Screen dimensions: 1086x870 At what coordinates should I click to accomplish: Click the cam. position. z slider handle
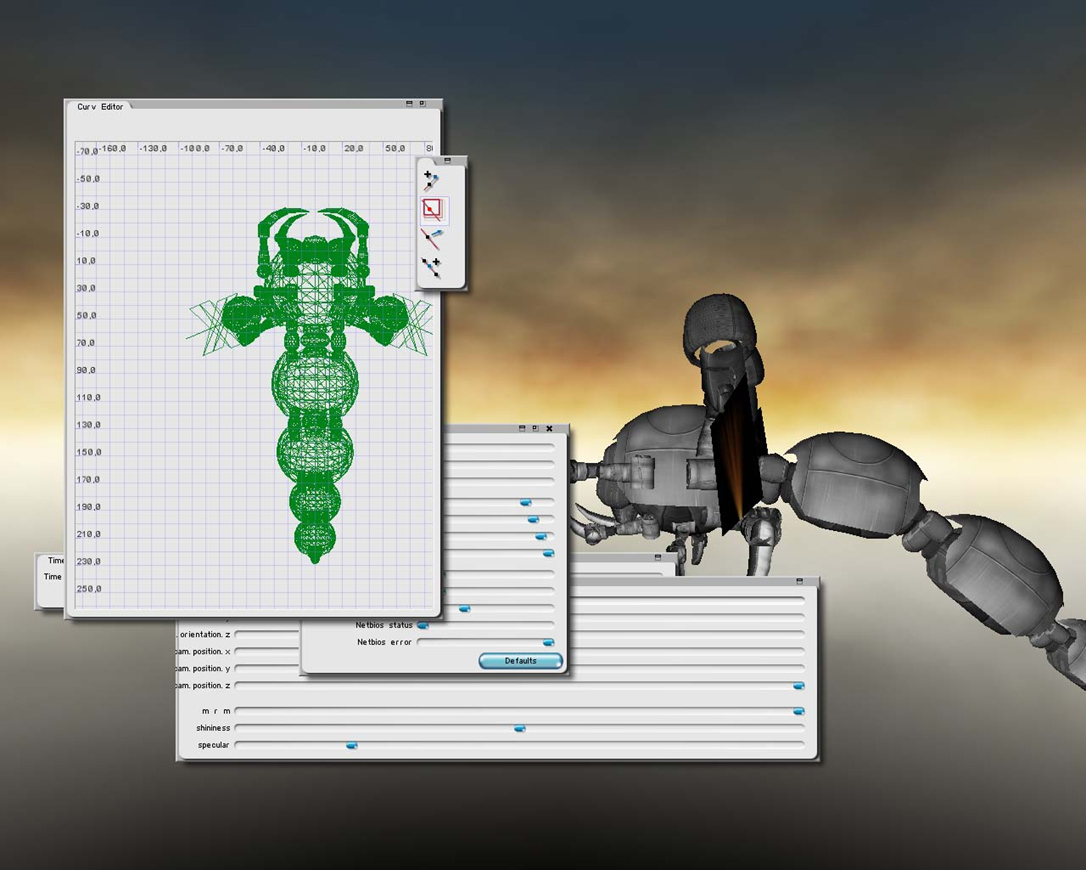pyautogui.click(x=798, y=686)
